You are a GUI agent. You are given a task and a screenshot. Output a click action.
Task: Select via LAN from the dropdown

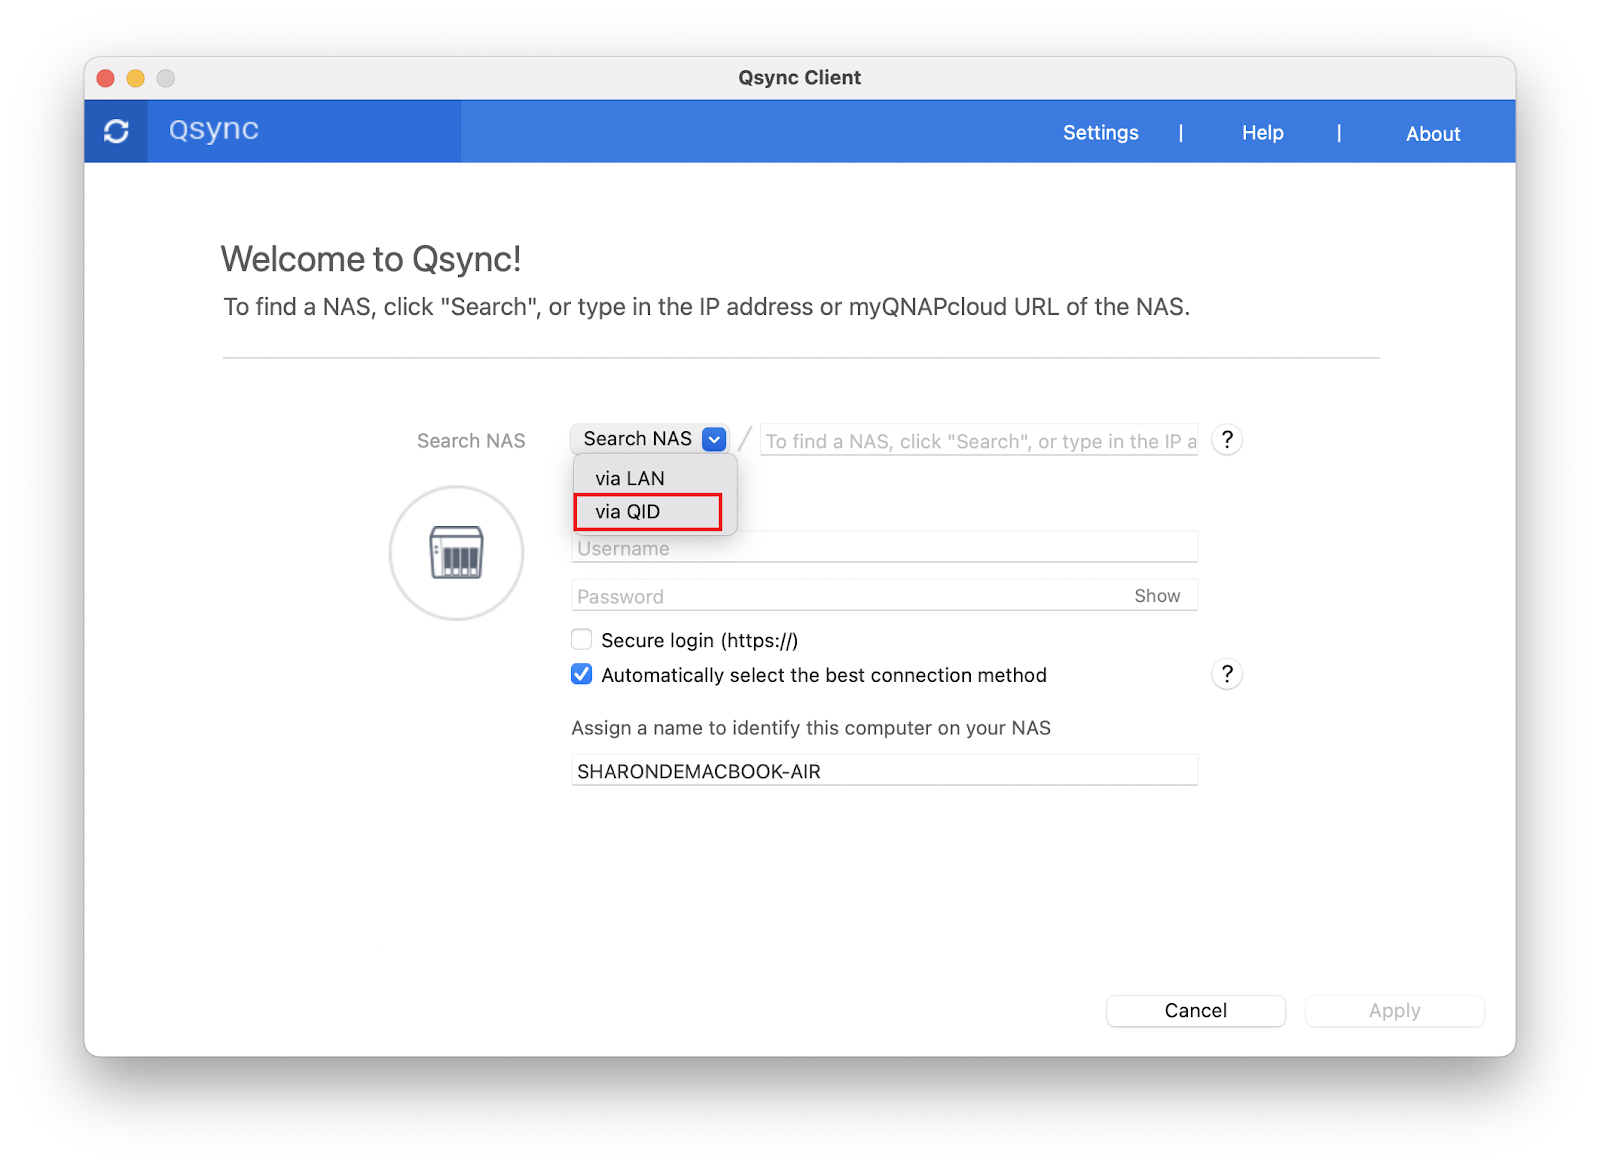(x=630, y=478)
